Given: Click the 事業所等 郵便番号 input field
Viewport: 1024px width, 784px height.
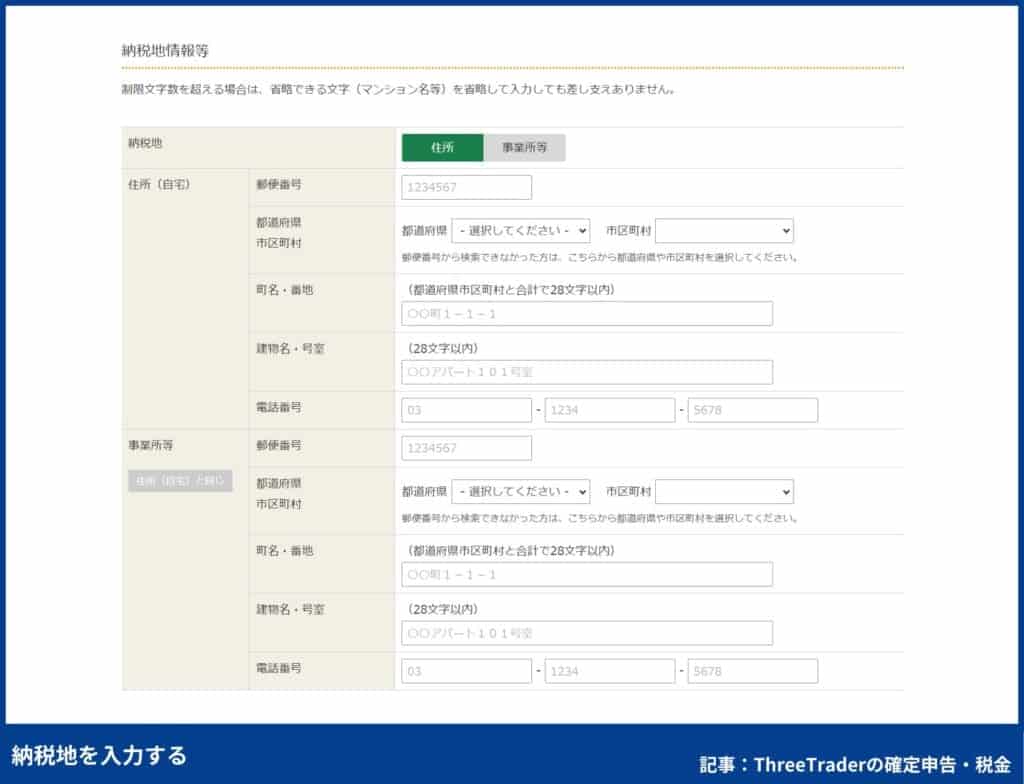Looking at the screenshot, I should 466,448.
